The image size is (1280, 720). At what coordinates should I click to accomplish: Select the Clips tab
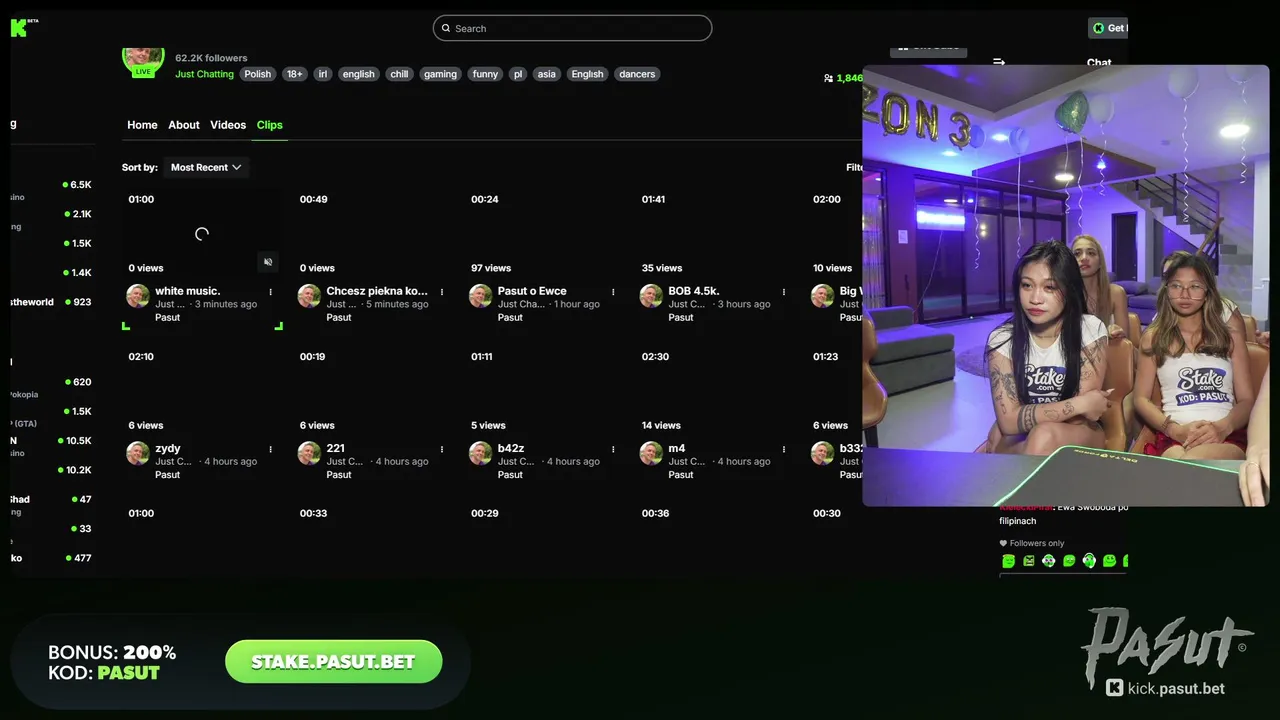[x=270, y=125]
